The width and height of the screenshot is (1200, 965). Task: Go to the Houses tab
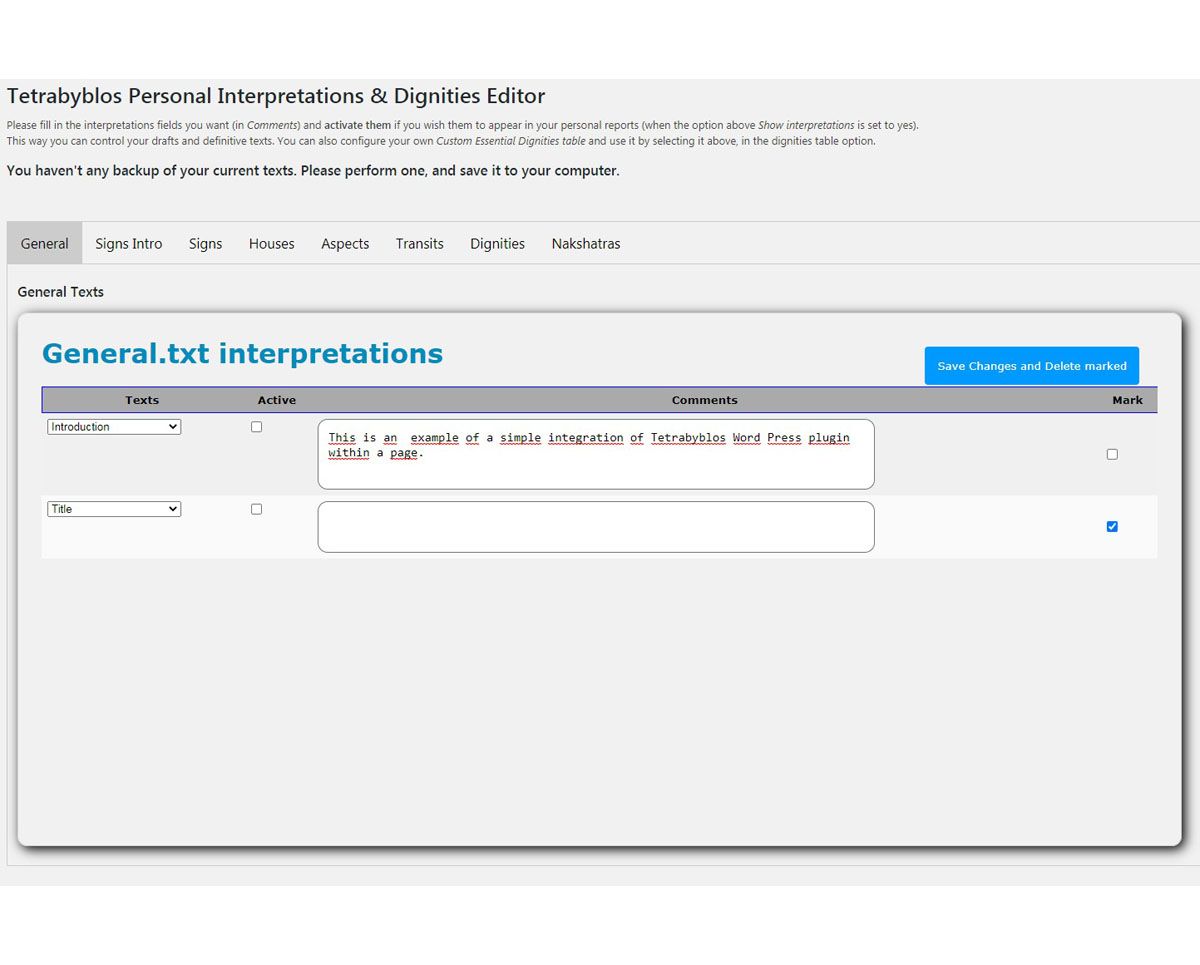[x=271, y=243]
